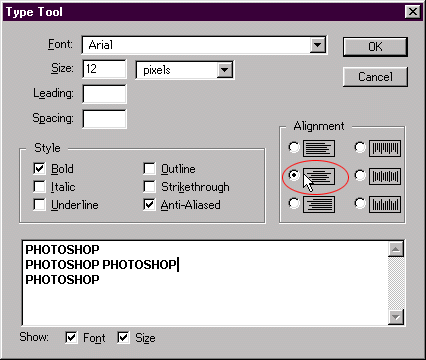Choose vertical top alignment icon
426x360 pixels.
pyautogui.click(x=385, y=148)
